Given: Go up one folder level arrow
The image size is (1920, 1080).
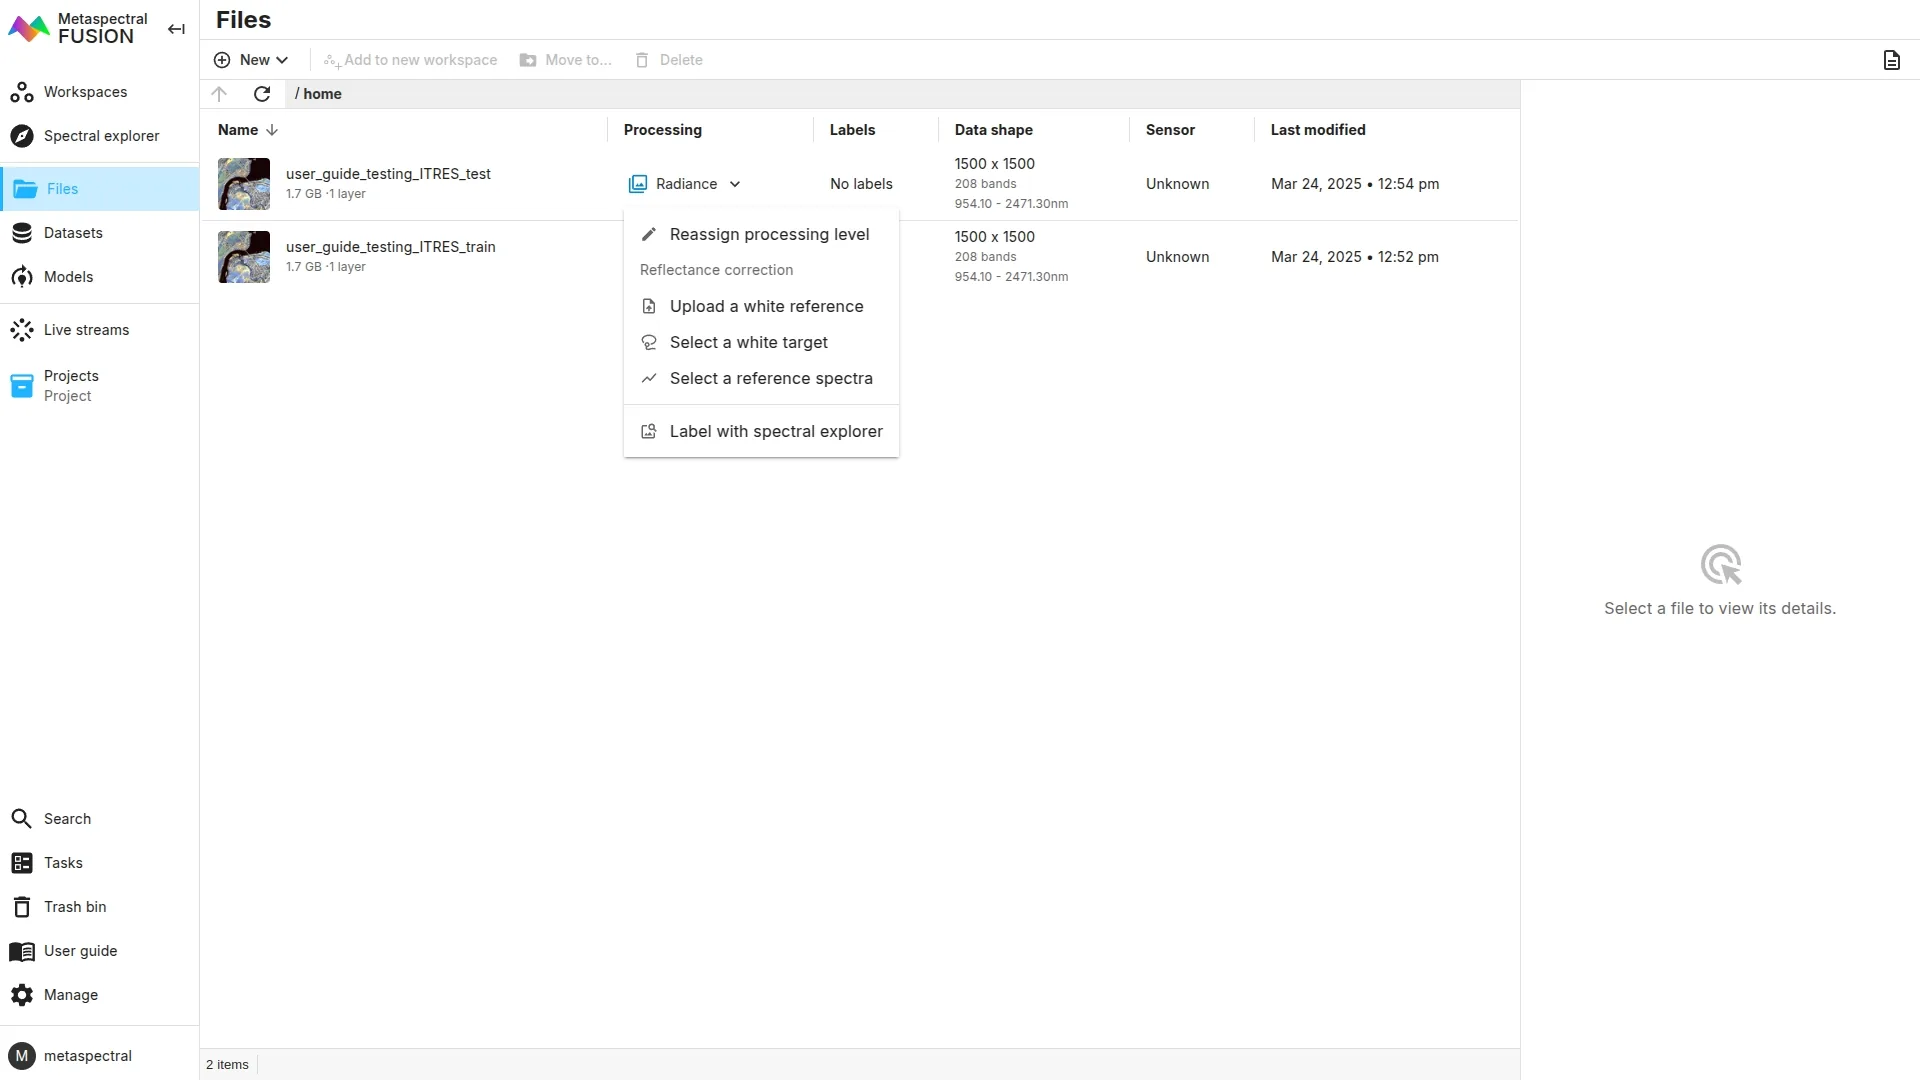Looking at the screenshot, I should click(x=219, y=94).
